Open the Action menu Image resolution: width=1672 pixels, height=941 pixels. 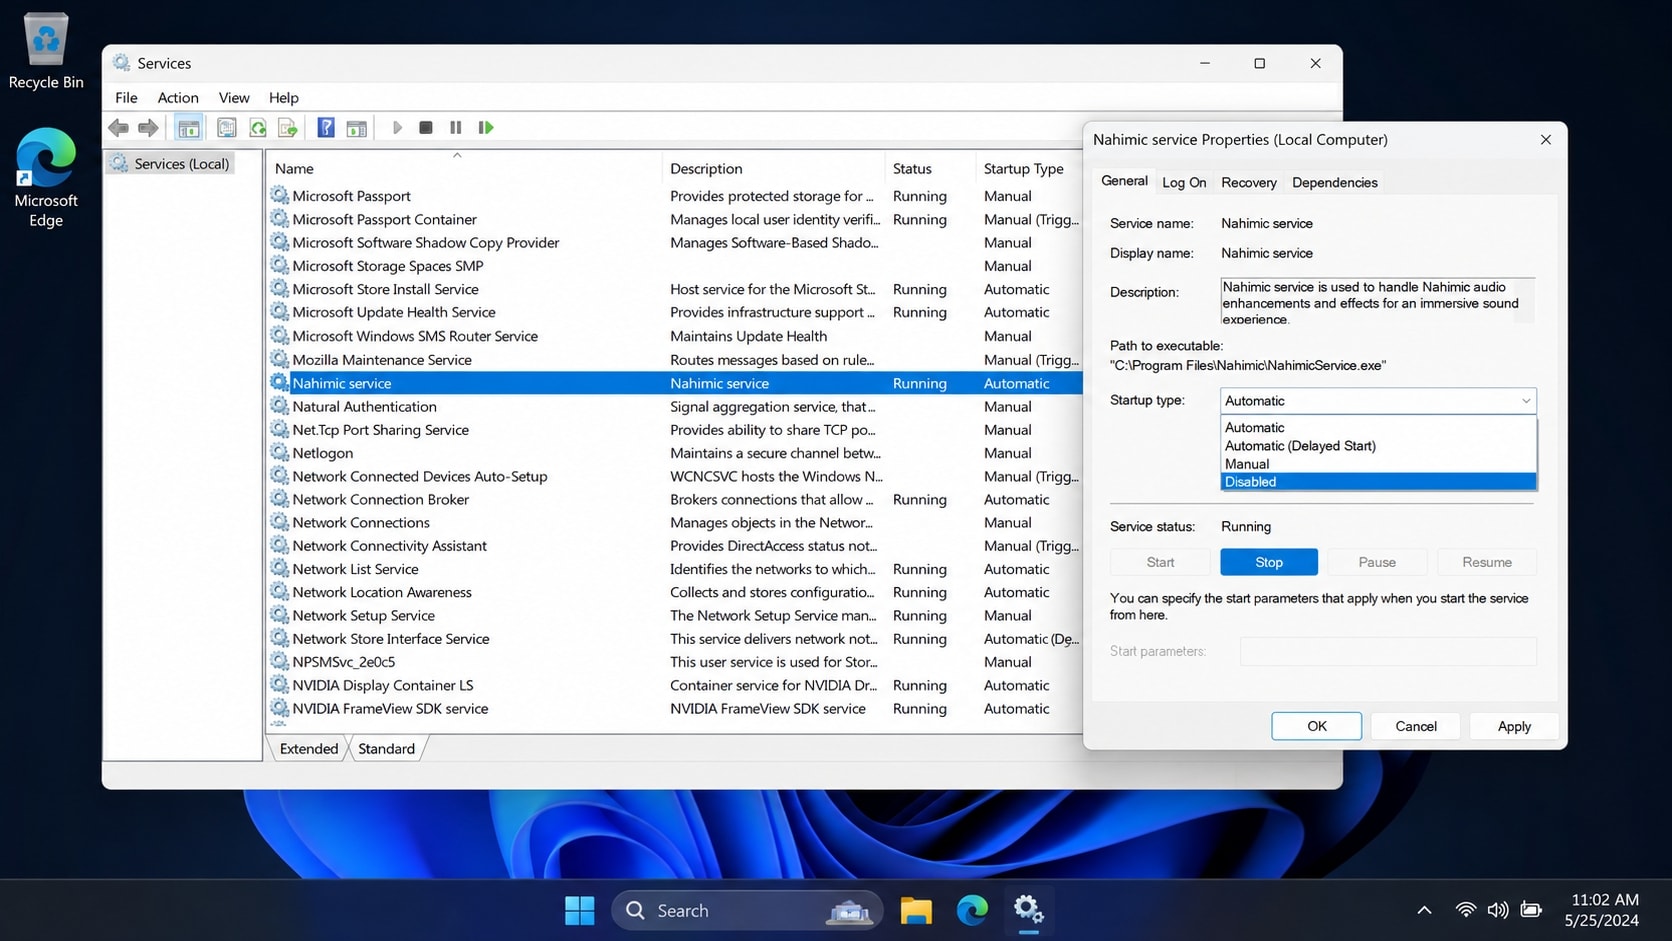[178, 98]
